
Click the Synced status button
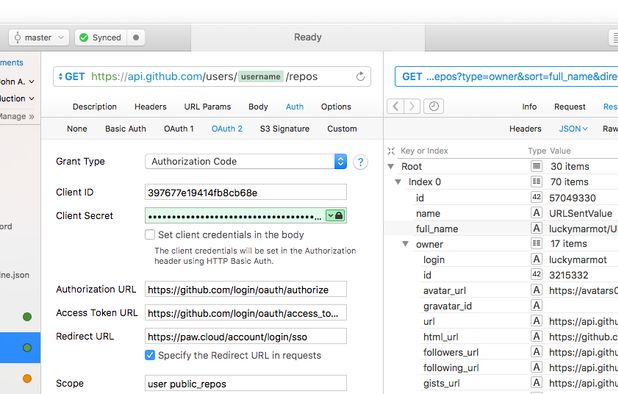(x=100, y=37)
